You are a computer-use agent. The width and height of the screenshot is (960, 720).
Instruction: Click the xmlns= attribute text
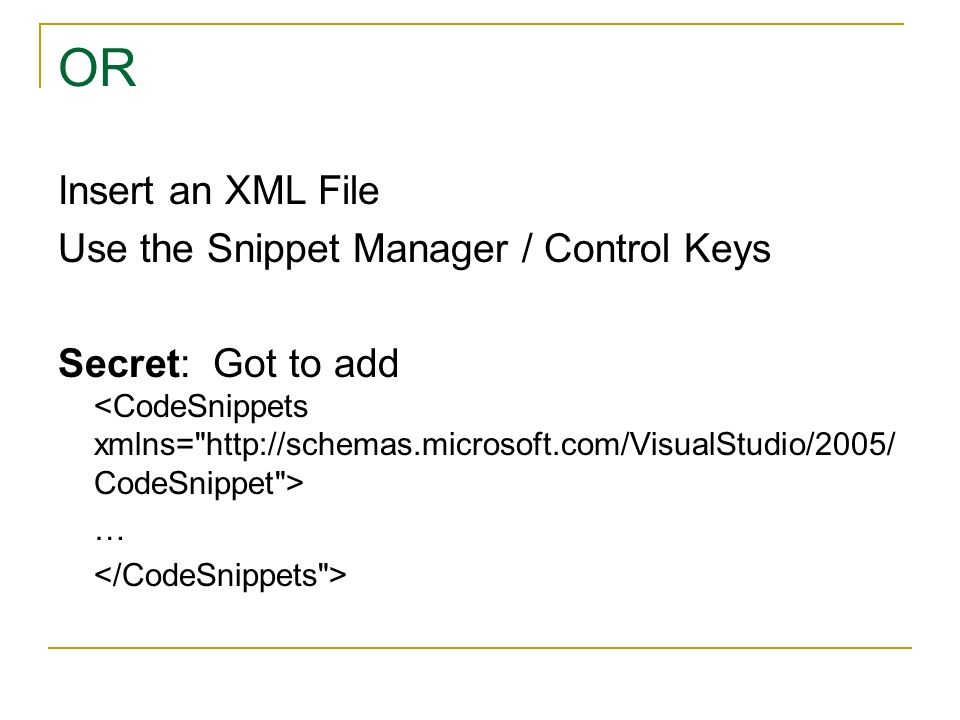144,444
